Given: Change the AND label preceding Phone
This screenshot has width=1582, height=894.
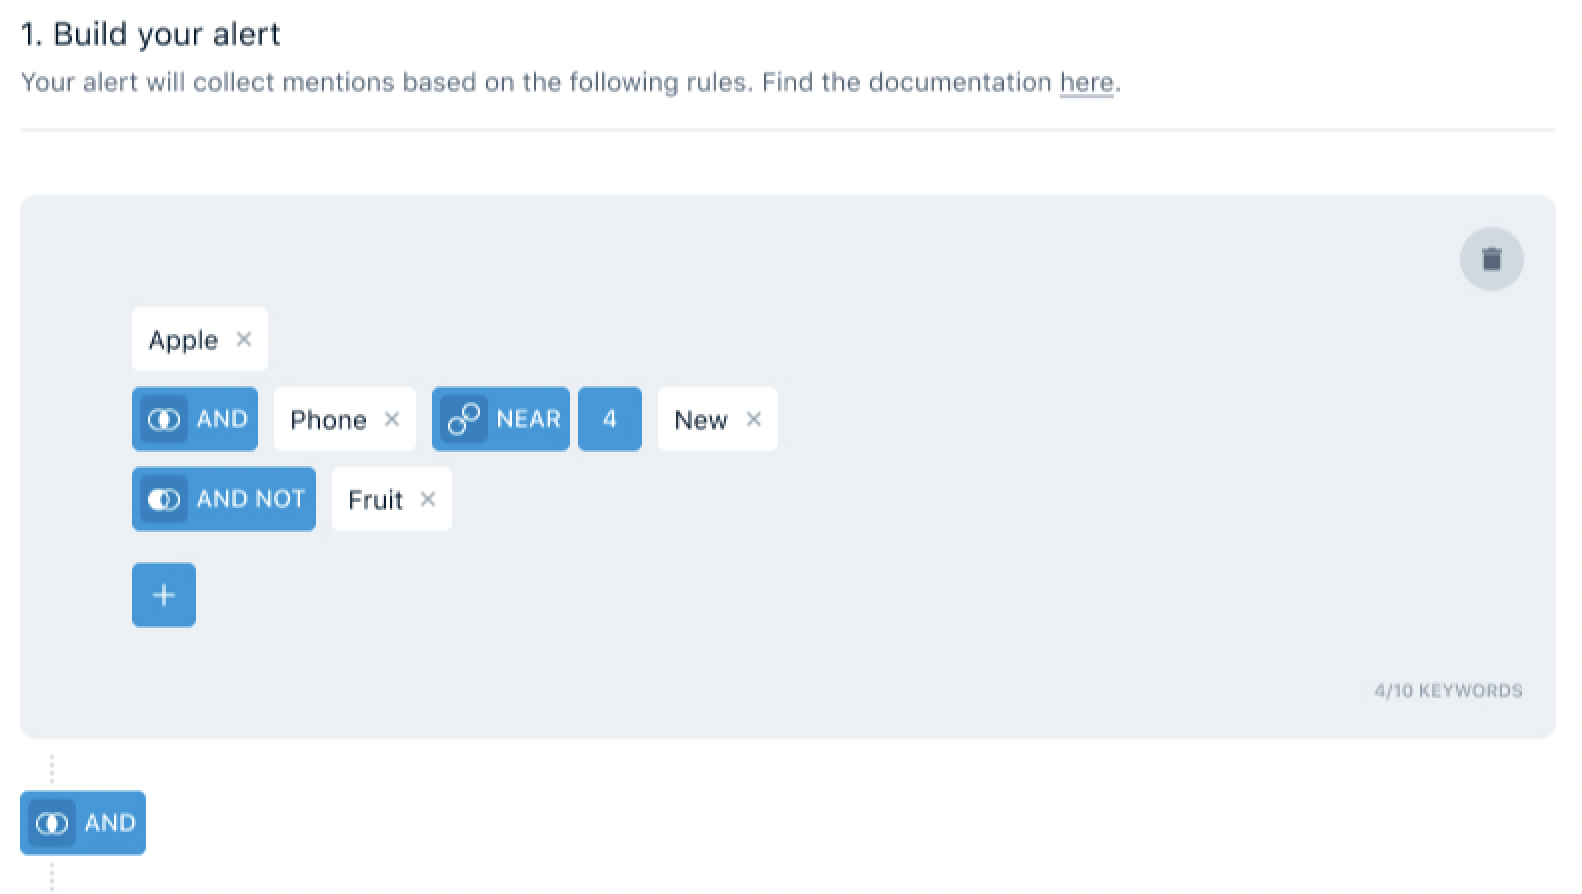Looking at the screenshot, I should [222, 419].
